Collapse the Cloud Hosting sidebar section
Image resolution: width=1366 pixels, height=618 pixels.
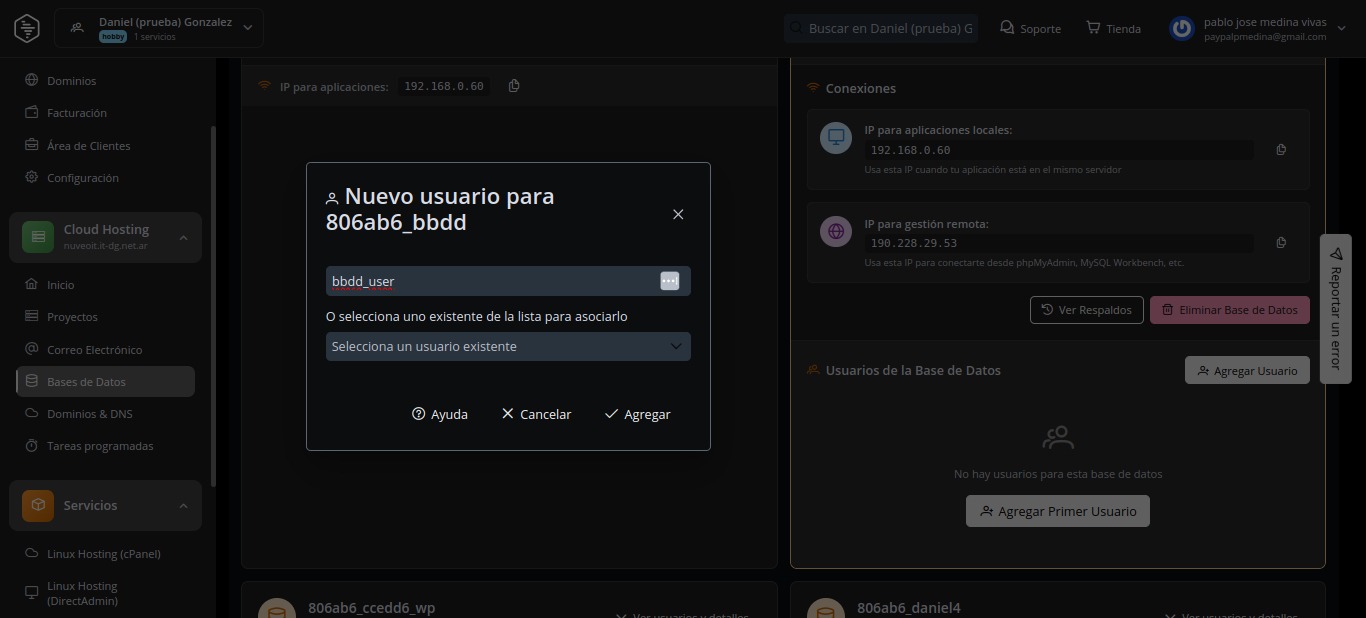point(183,237)
